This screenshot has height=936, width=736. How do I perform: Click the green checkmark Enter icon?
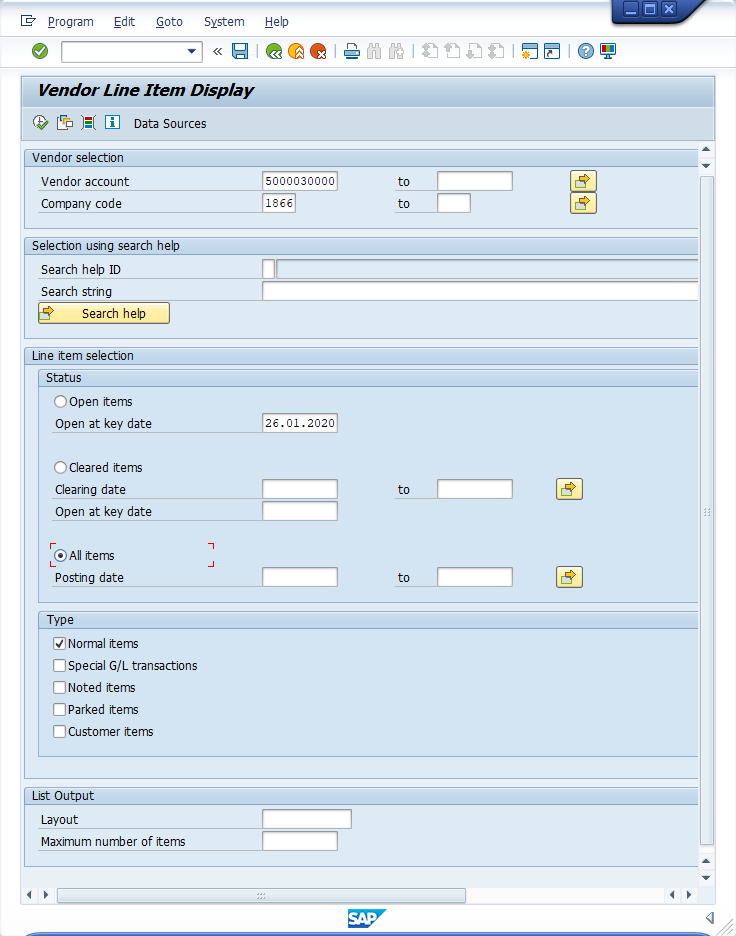coord(40,51)
